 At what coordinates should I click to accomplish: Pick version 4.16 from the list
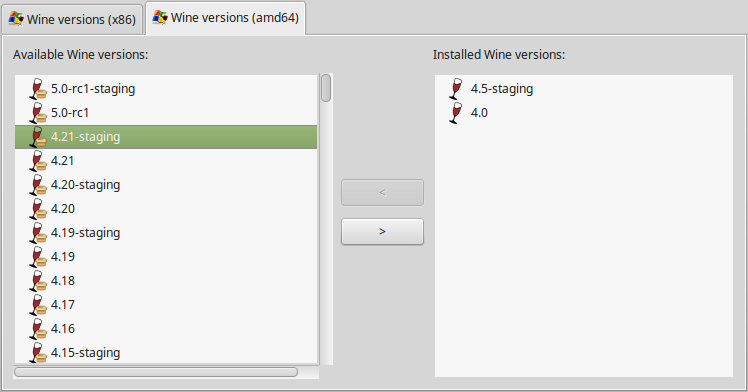point(166,329)
